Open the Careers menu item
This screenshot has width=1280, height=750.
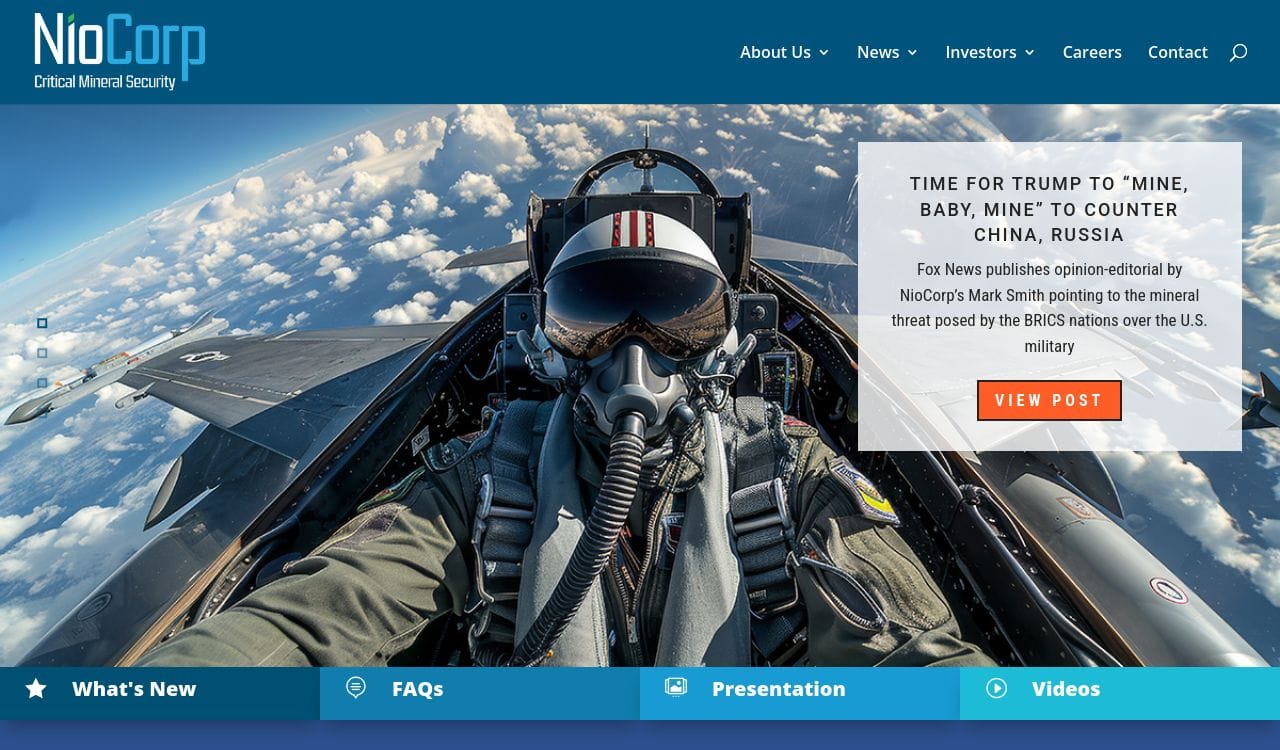[1091, 52]
